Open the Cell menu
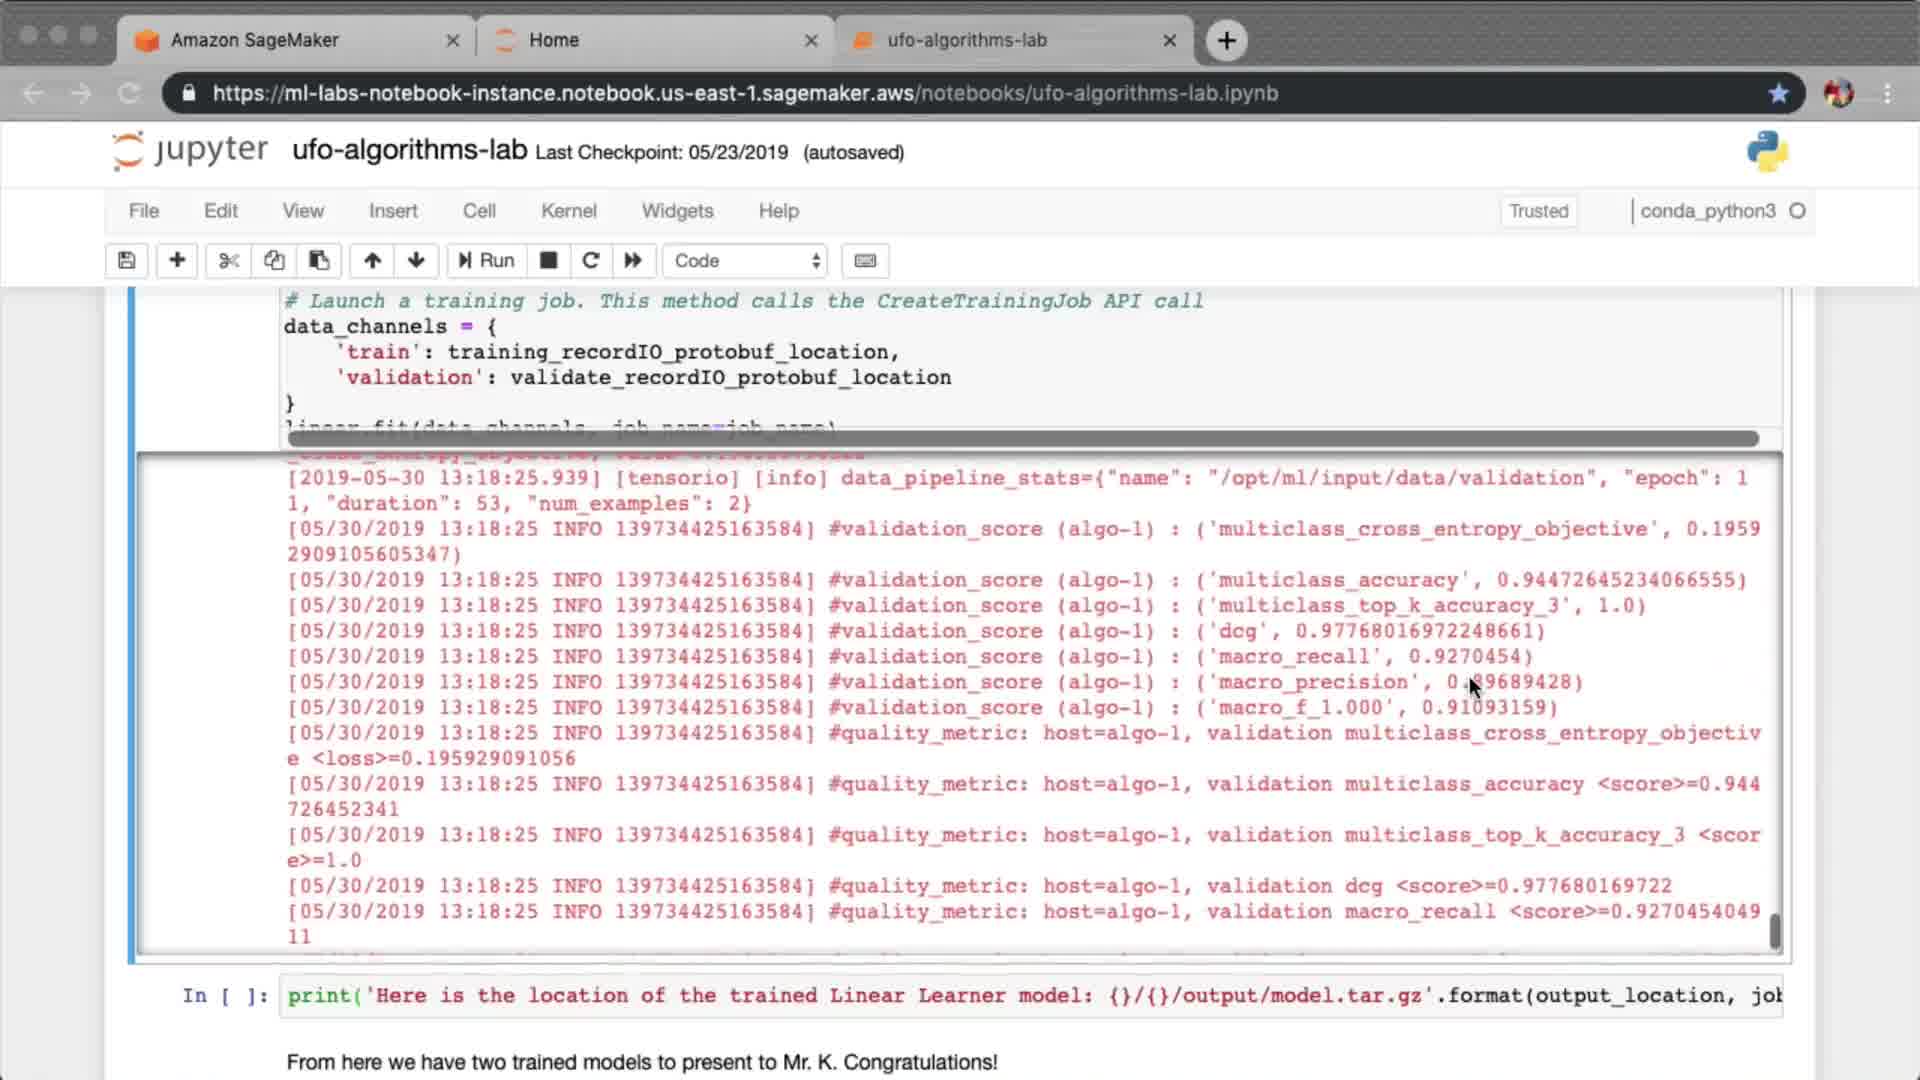Image resolution: width=1920 pixels, height=1080 pixels. (x=479, y=211)
